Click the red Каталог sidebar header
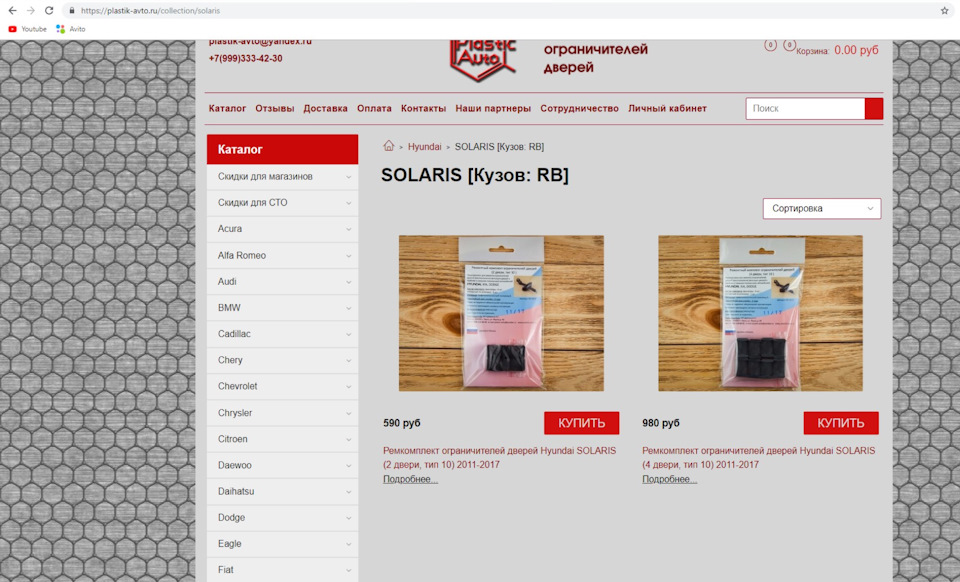The image size is (960, 582). (x=282, y=149)
